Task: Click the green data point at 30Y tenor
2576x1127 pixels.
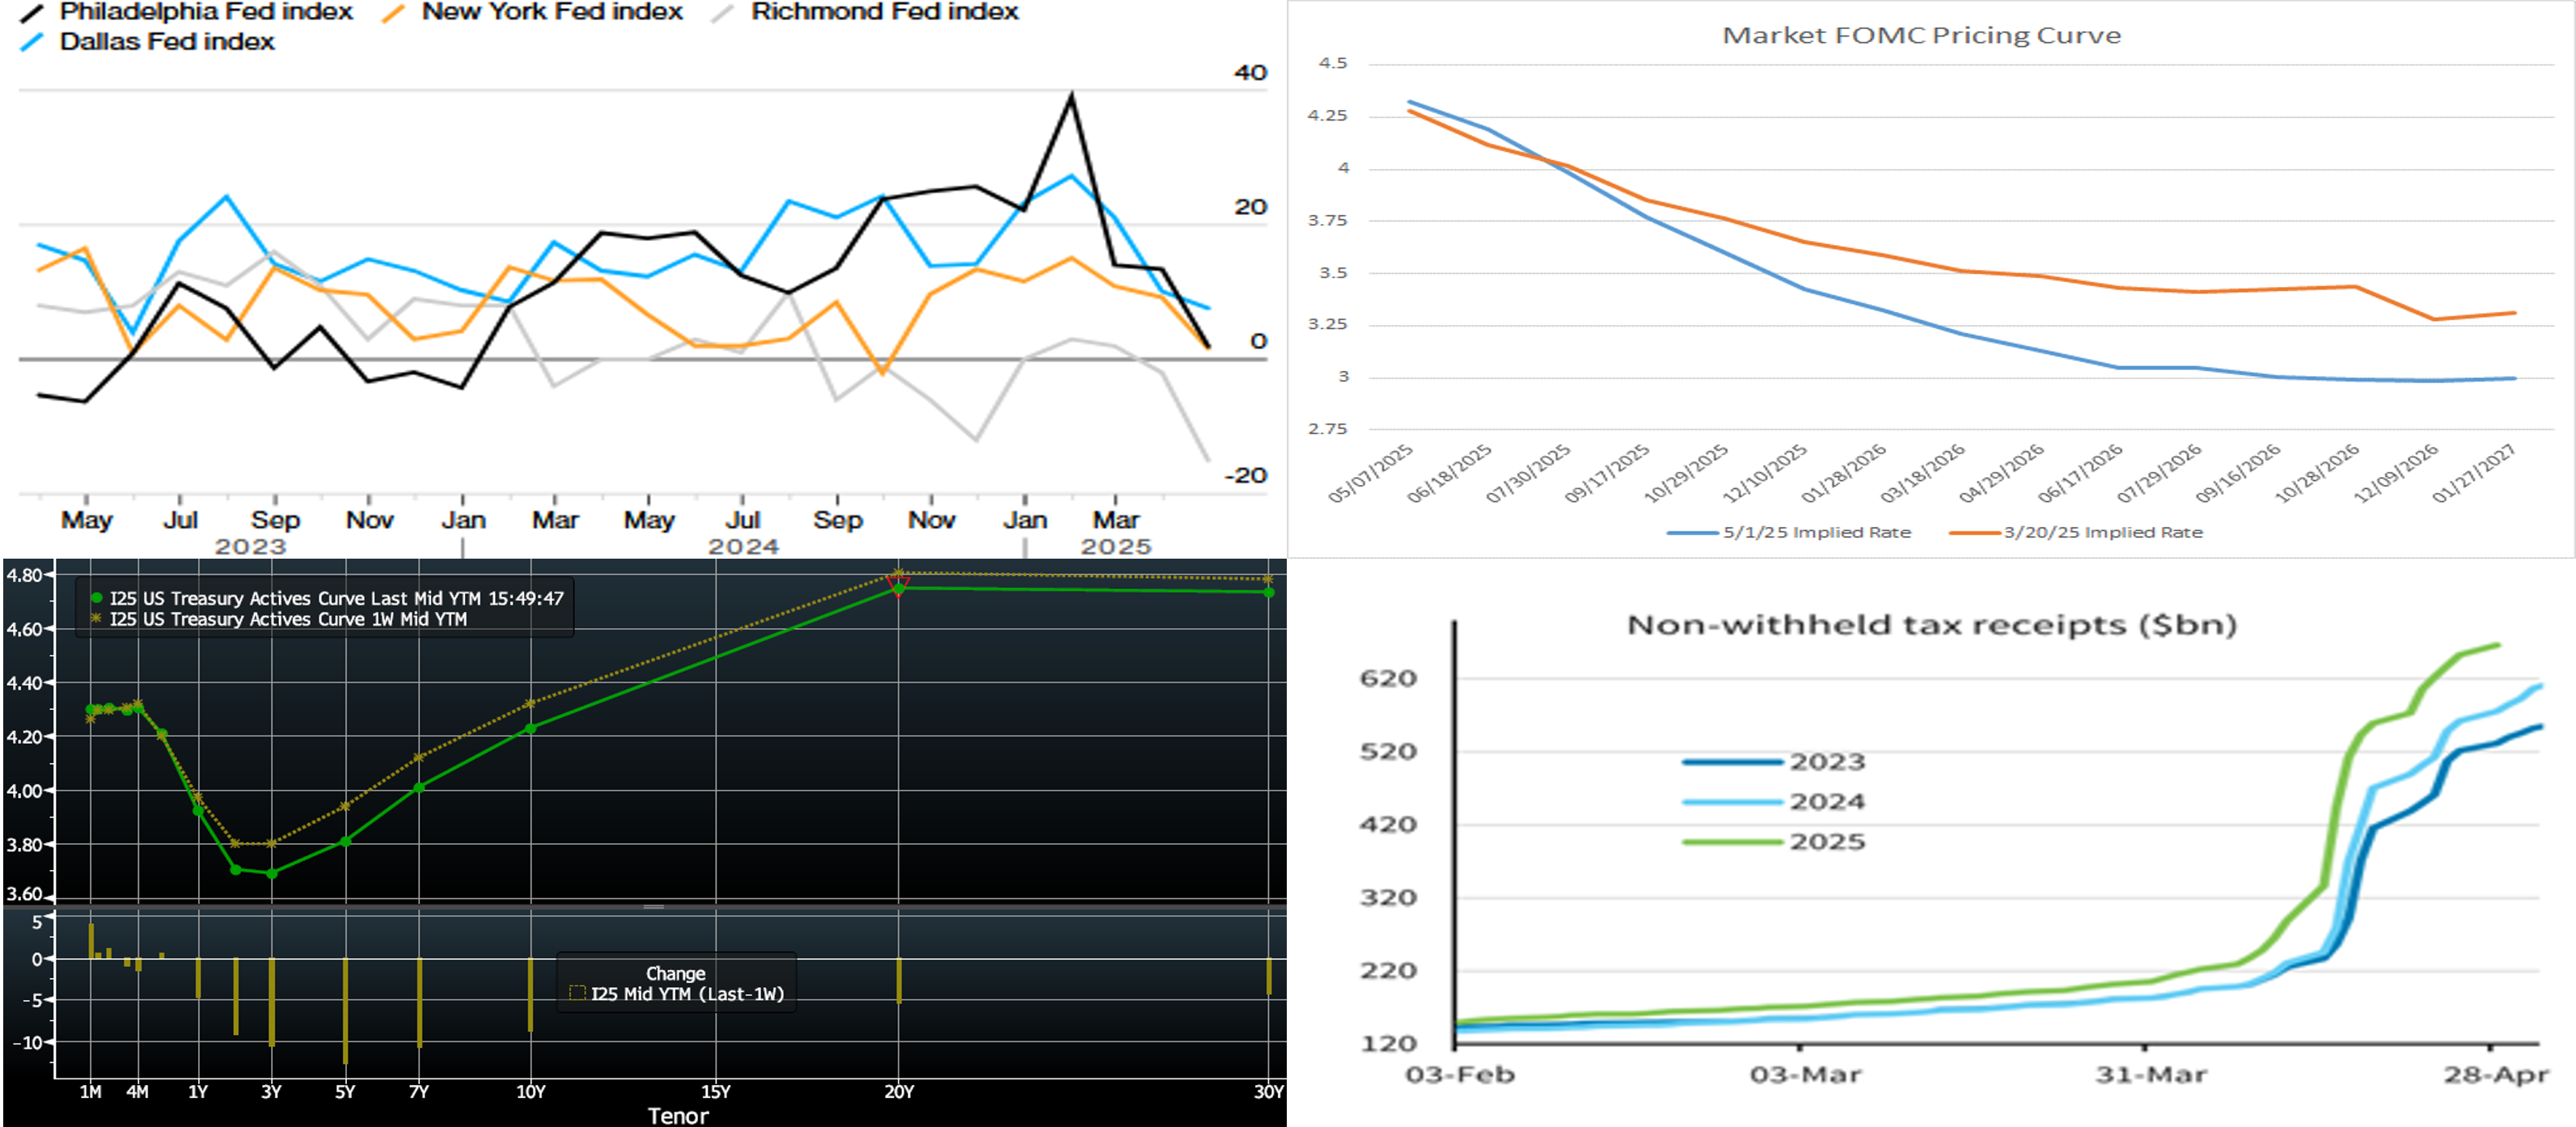Action: [x=1268, y=592]
